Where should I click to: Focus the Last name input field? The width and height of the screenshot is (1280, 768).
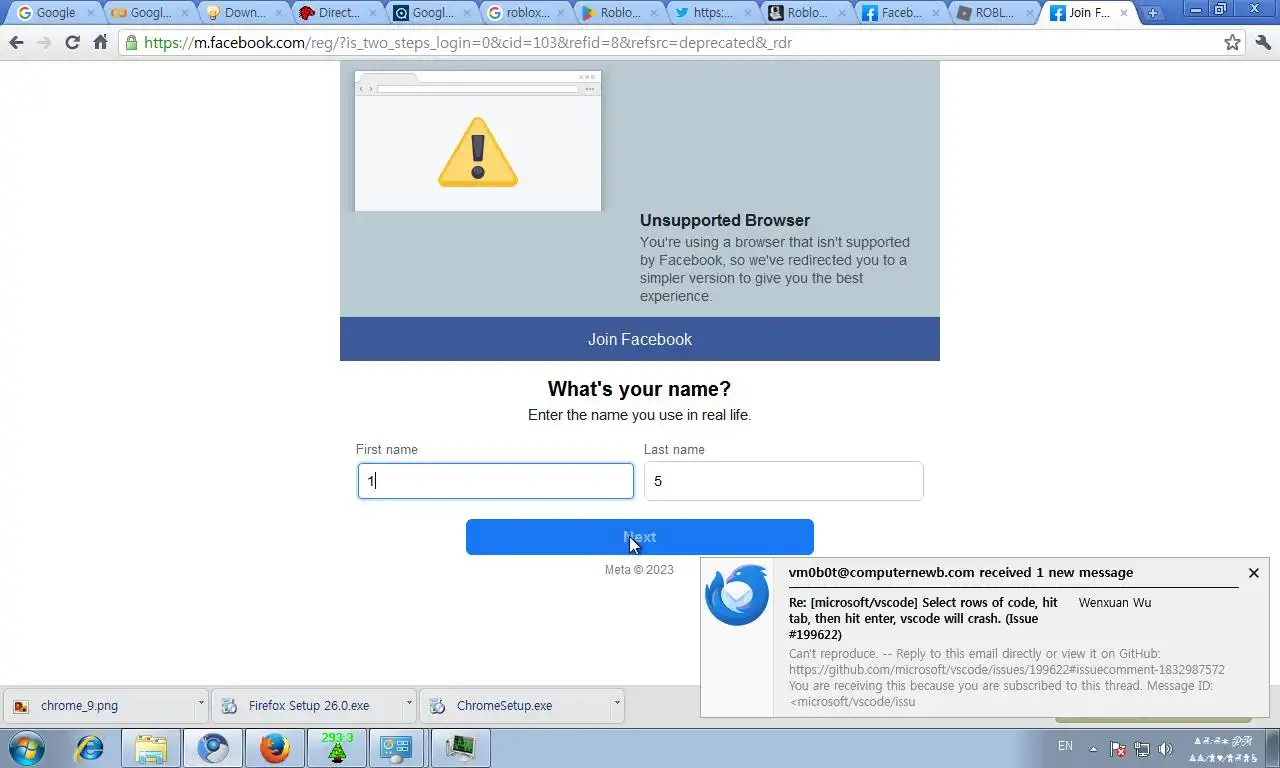[783, 481]
